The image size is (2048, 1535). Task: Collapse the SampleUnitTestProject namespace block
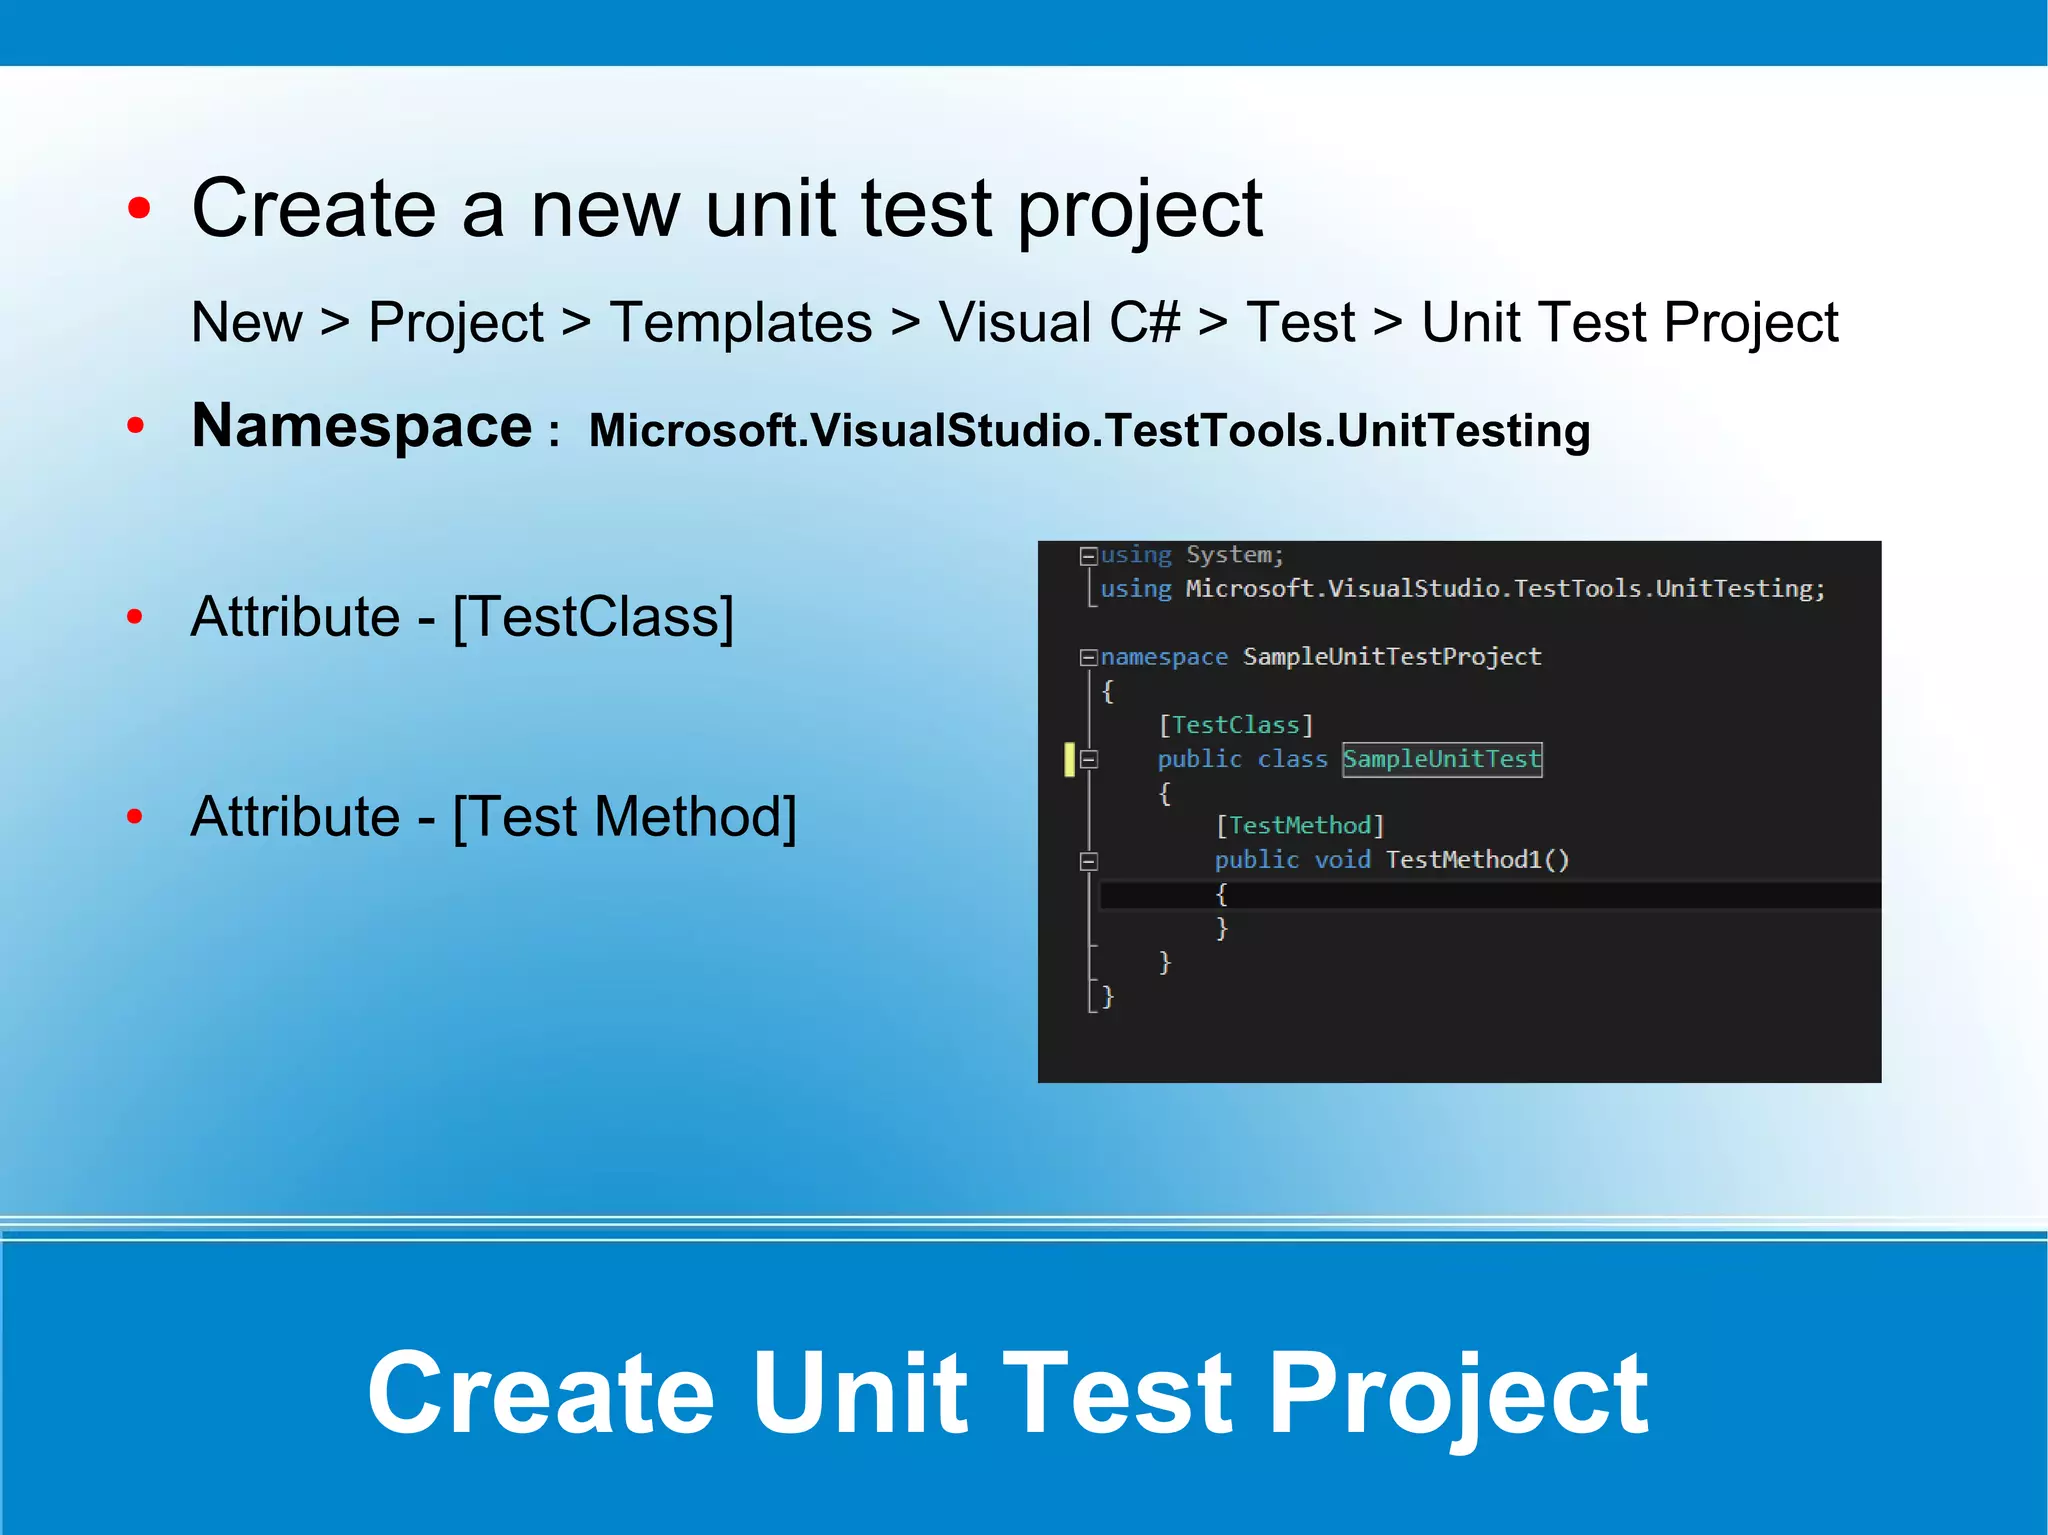1088,657
